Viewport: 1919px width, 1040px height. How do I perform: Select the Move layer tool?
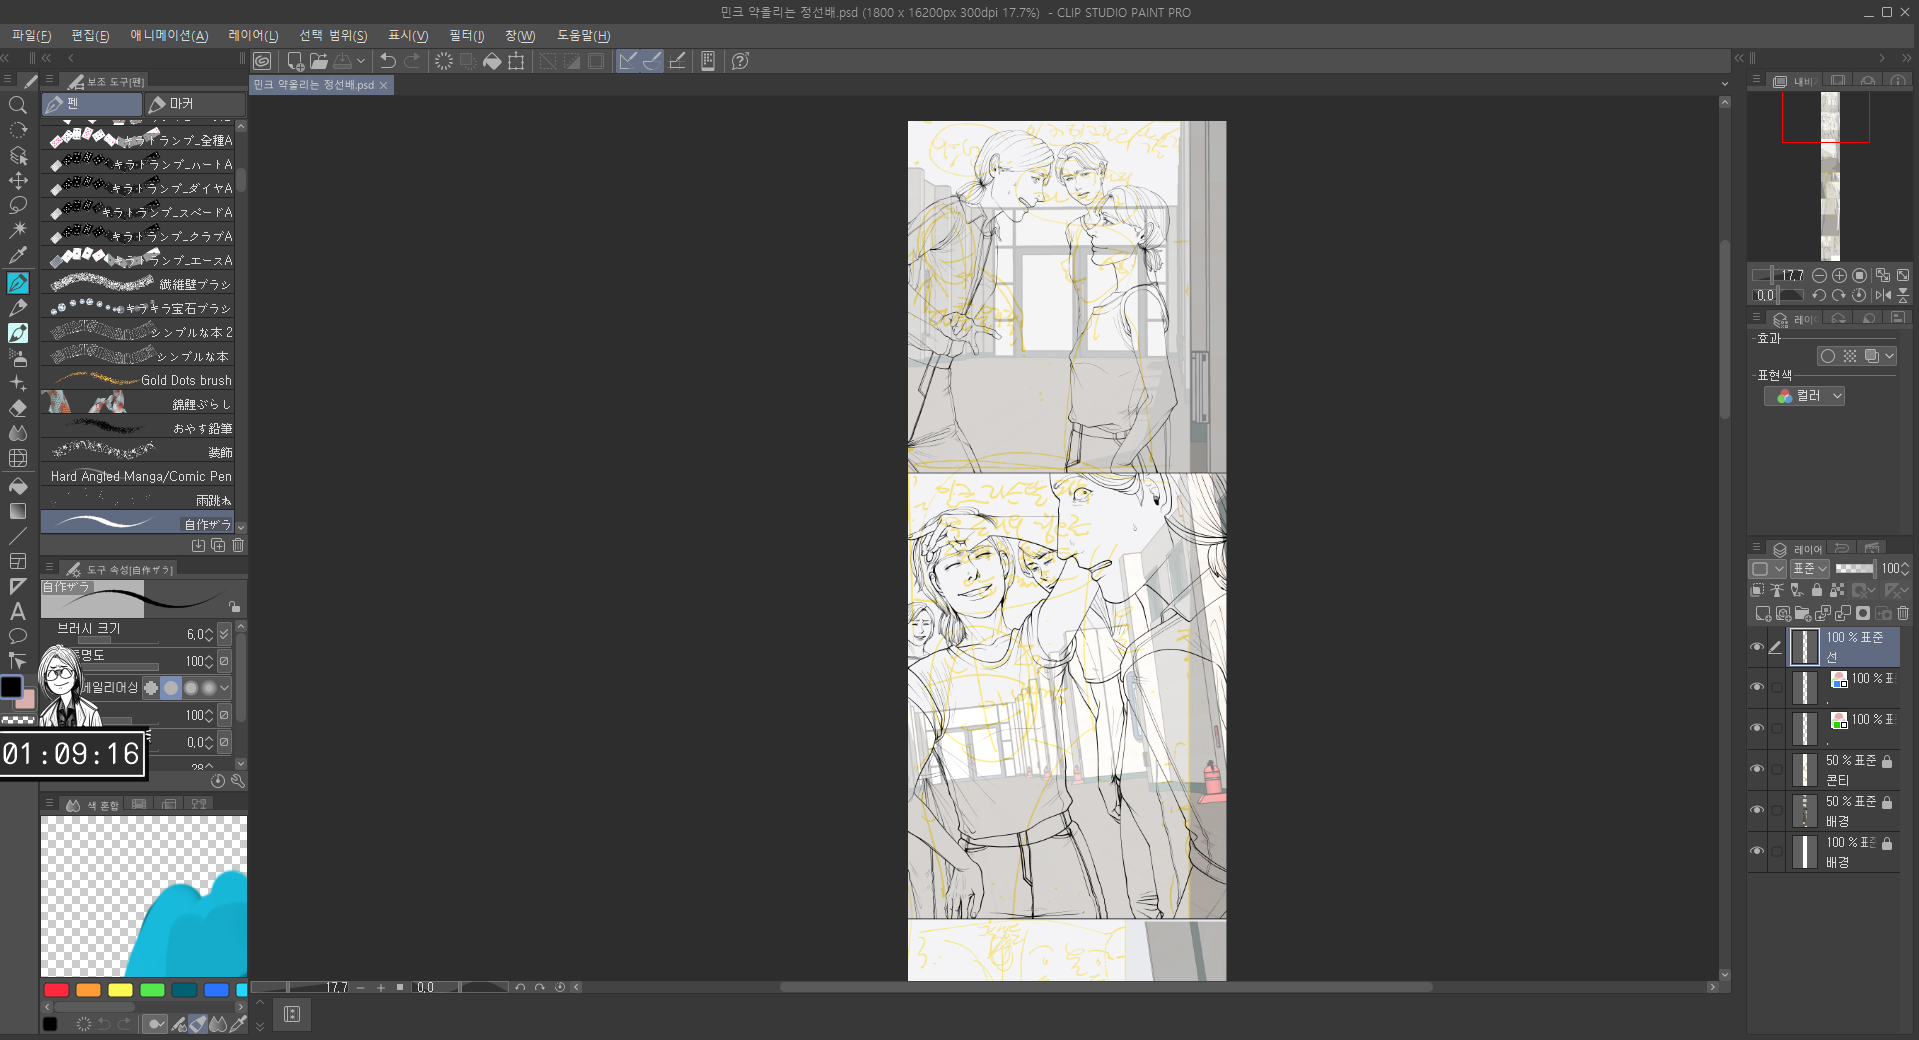pyautogui.click(x=18, y=181)
